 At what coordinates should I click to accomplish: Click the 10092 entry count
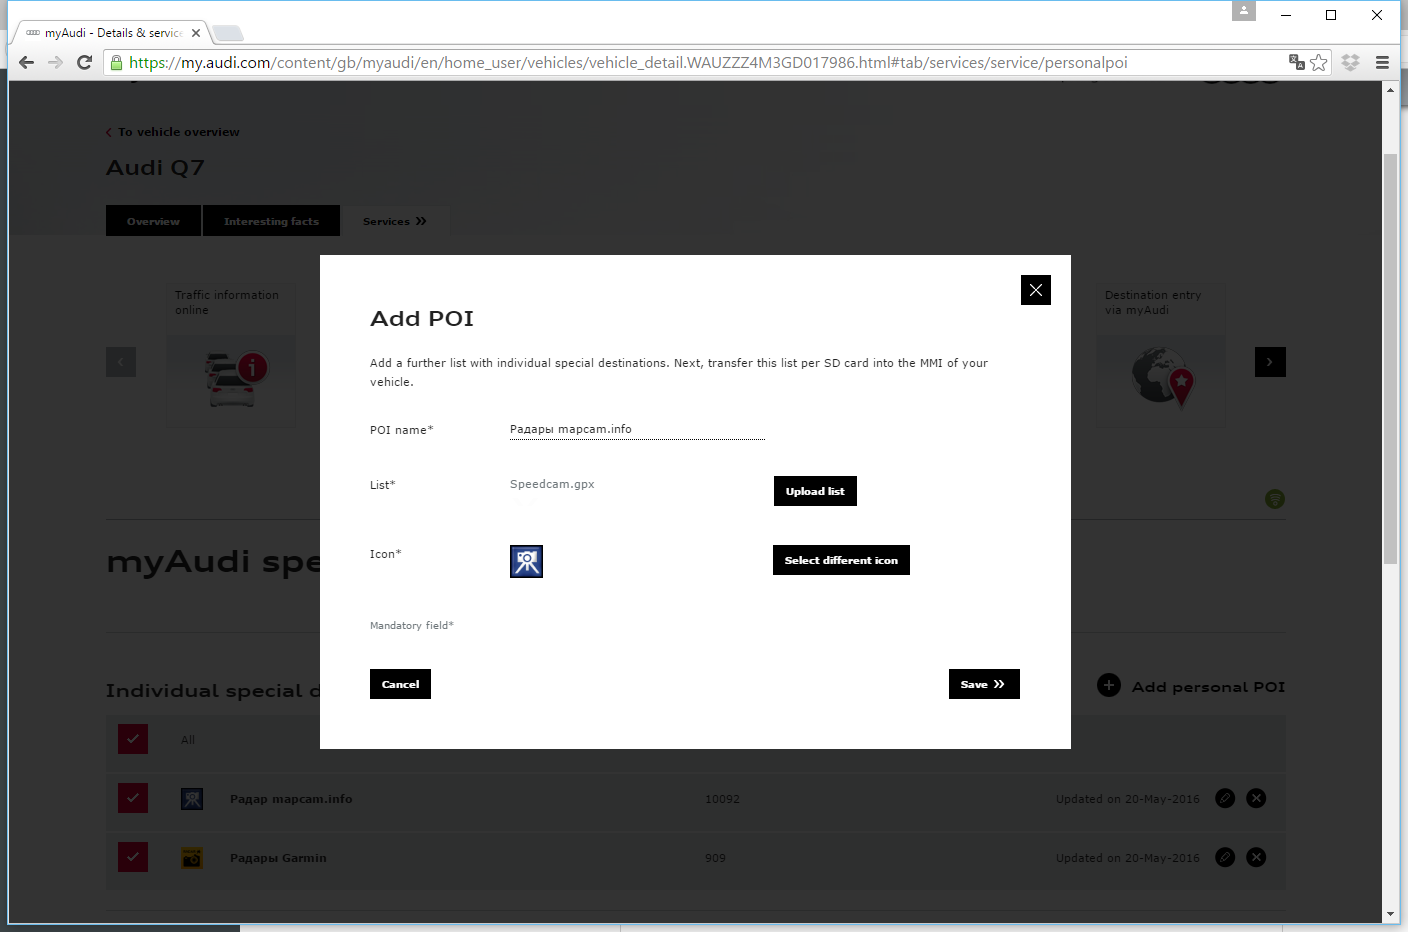[x=722, y=799]
